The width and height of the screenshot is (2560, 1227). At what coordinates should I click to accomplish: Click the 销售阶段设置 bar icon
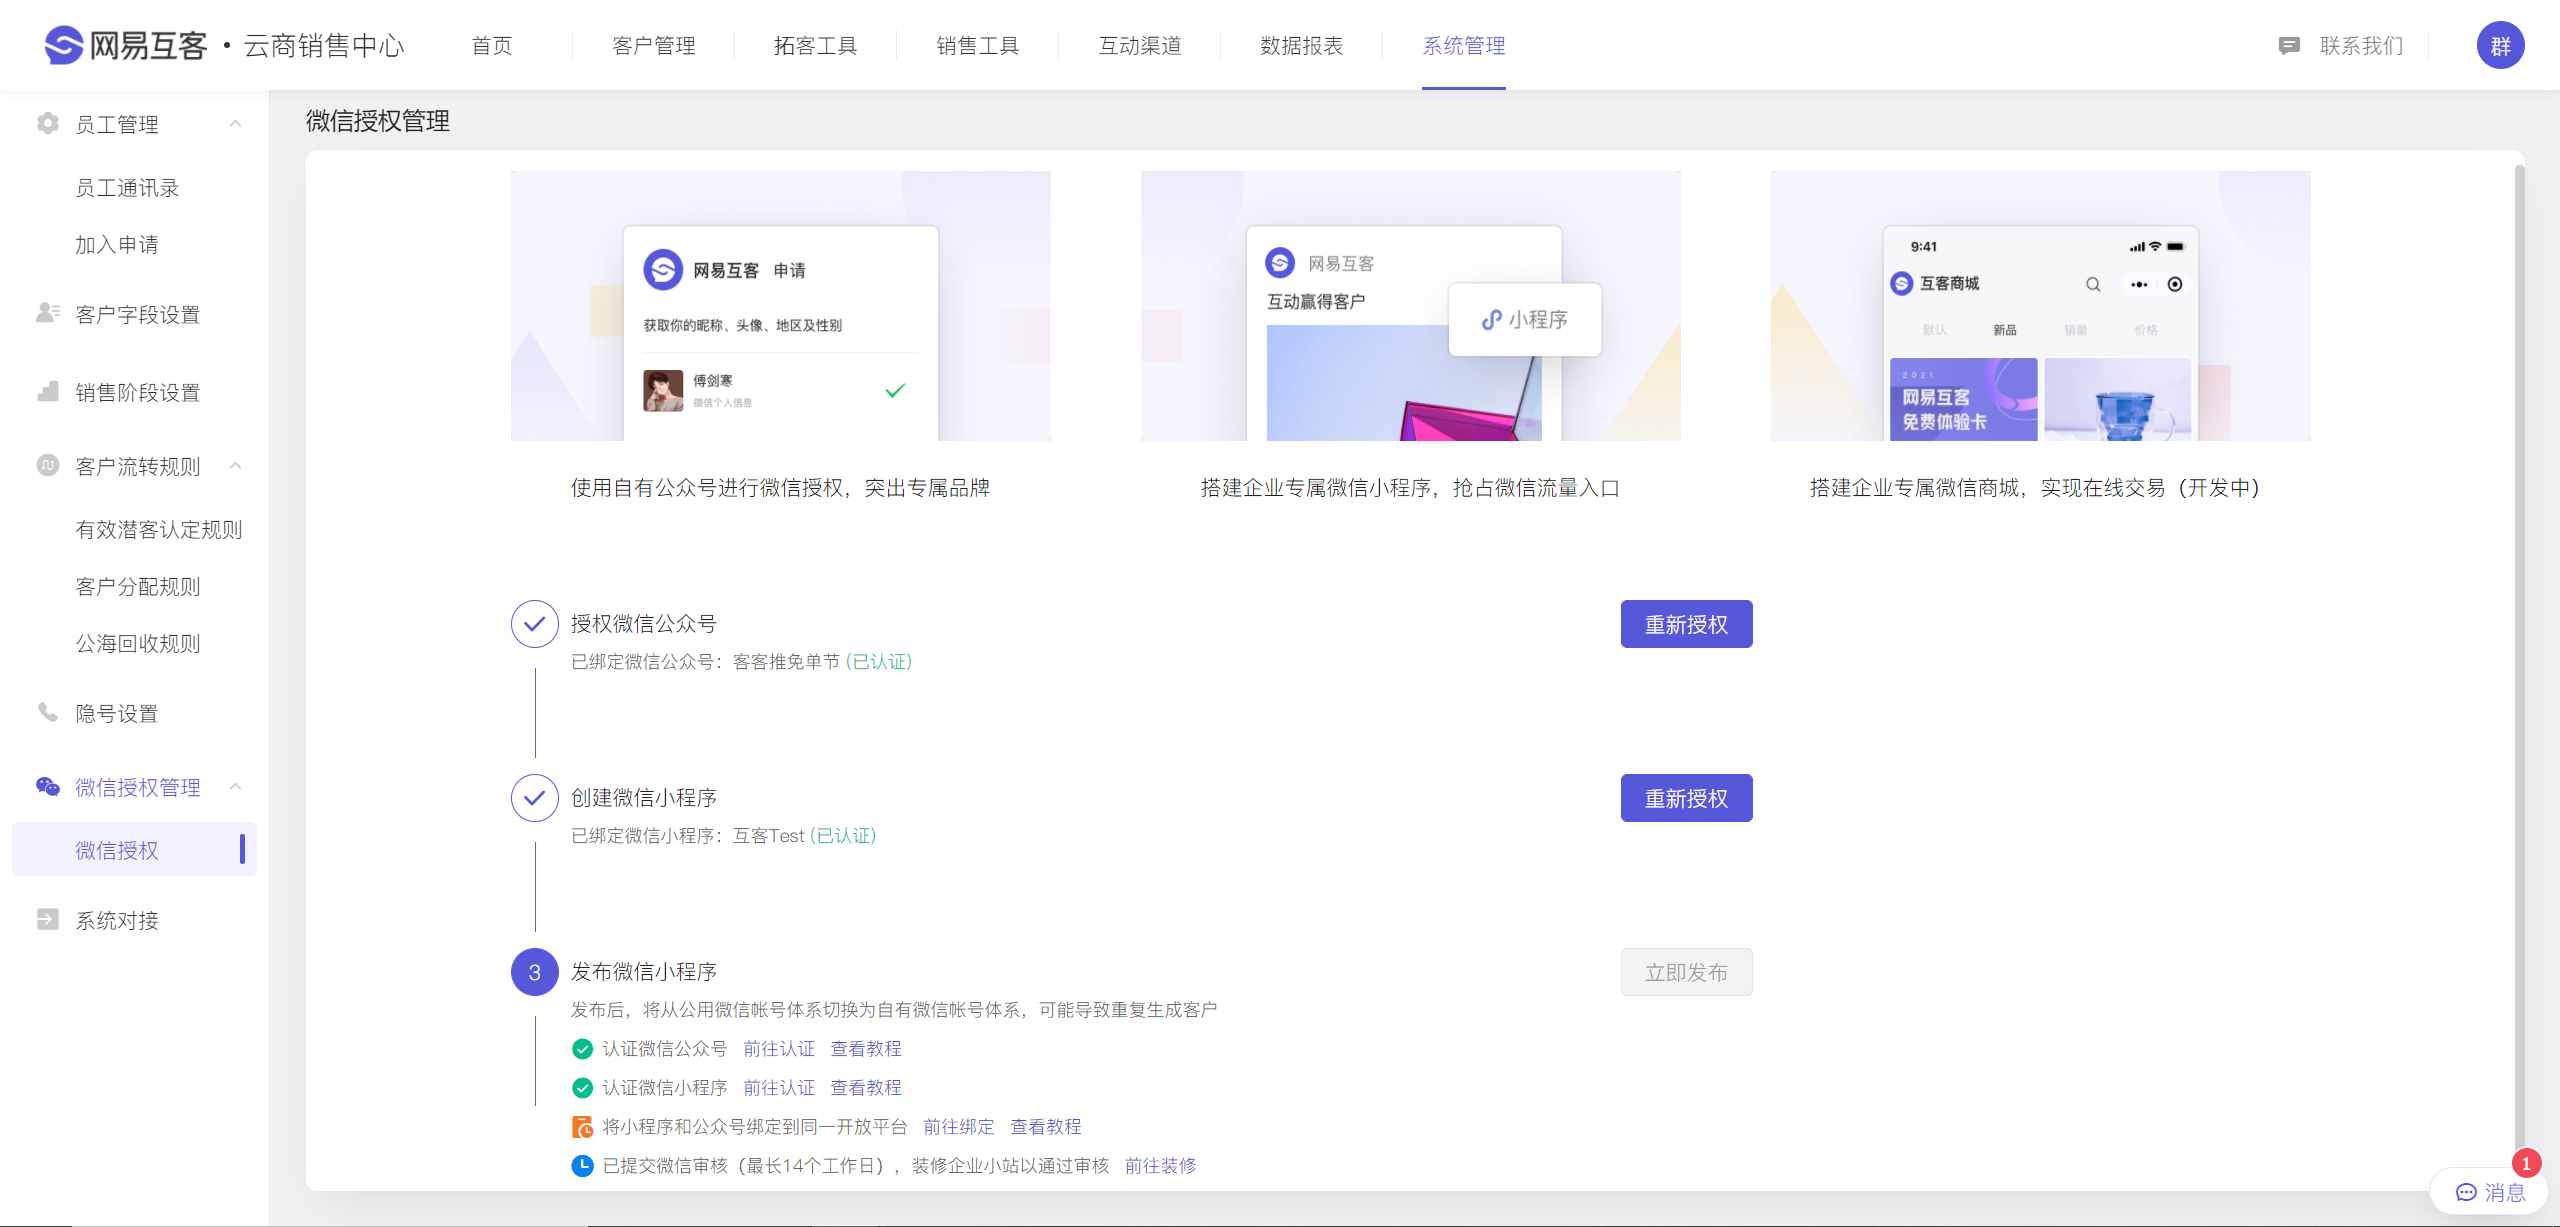point(47,391)
